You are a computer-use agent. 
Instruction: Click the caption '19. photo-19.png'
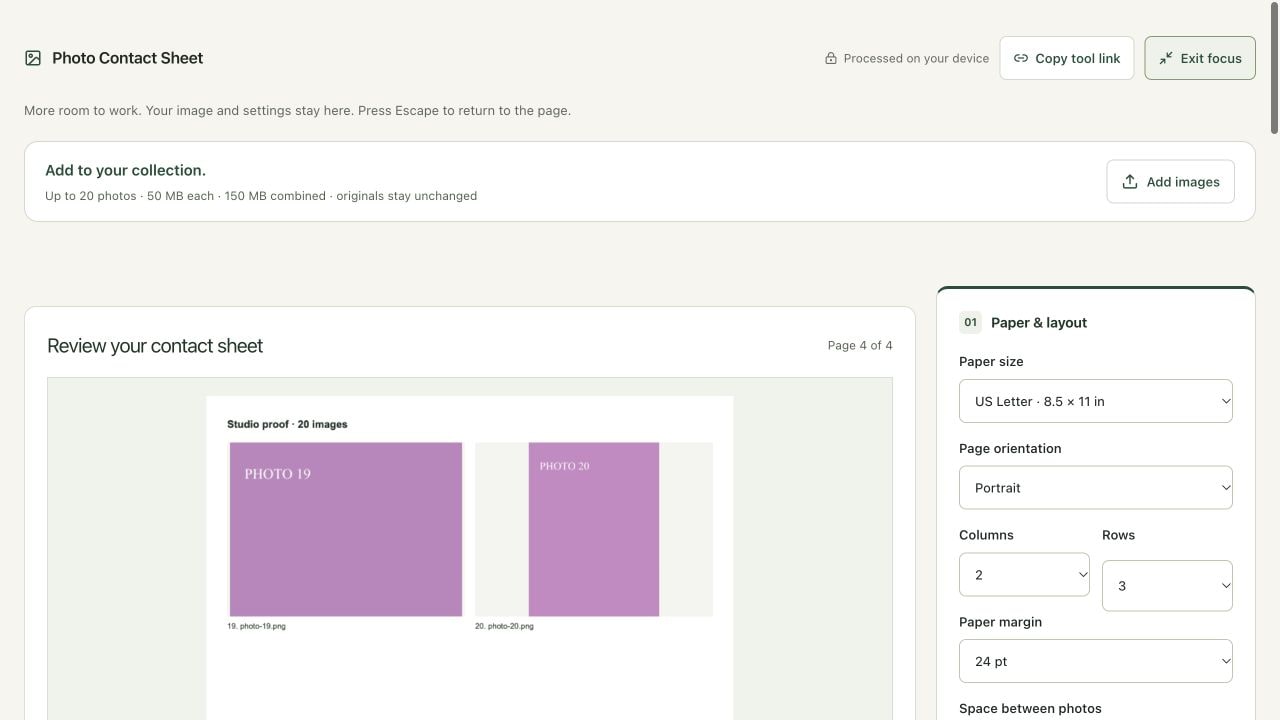click(257, 626)
